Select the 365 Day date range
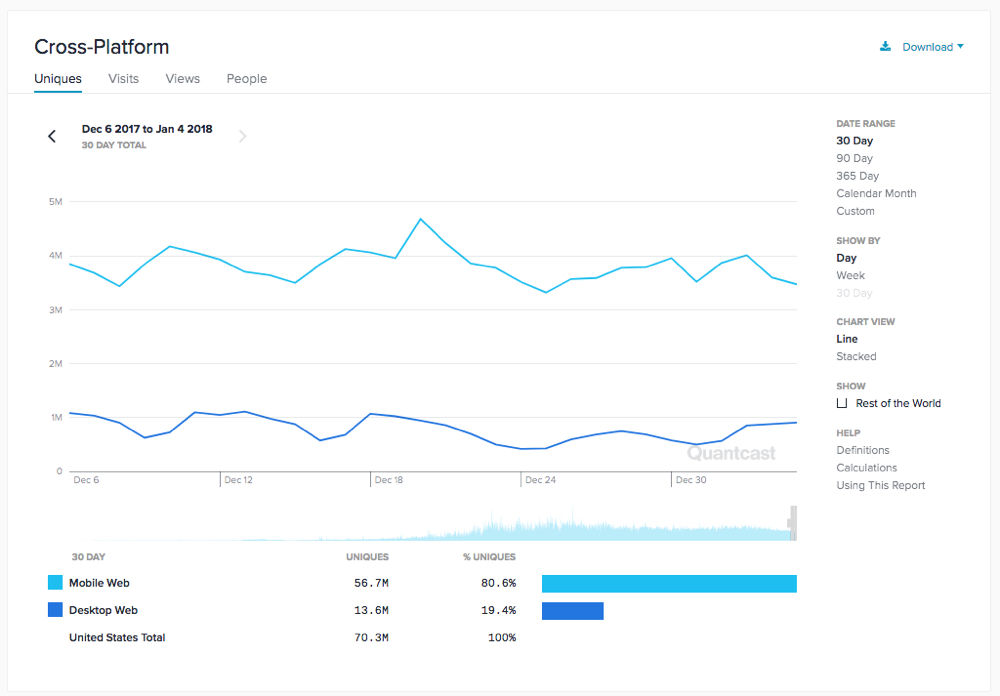Screen dimensions: 1000x696 tap(857, 176)
